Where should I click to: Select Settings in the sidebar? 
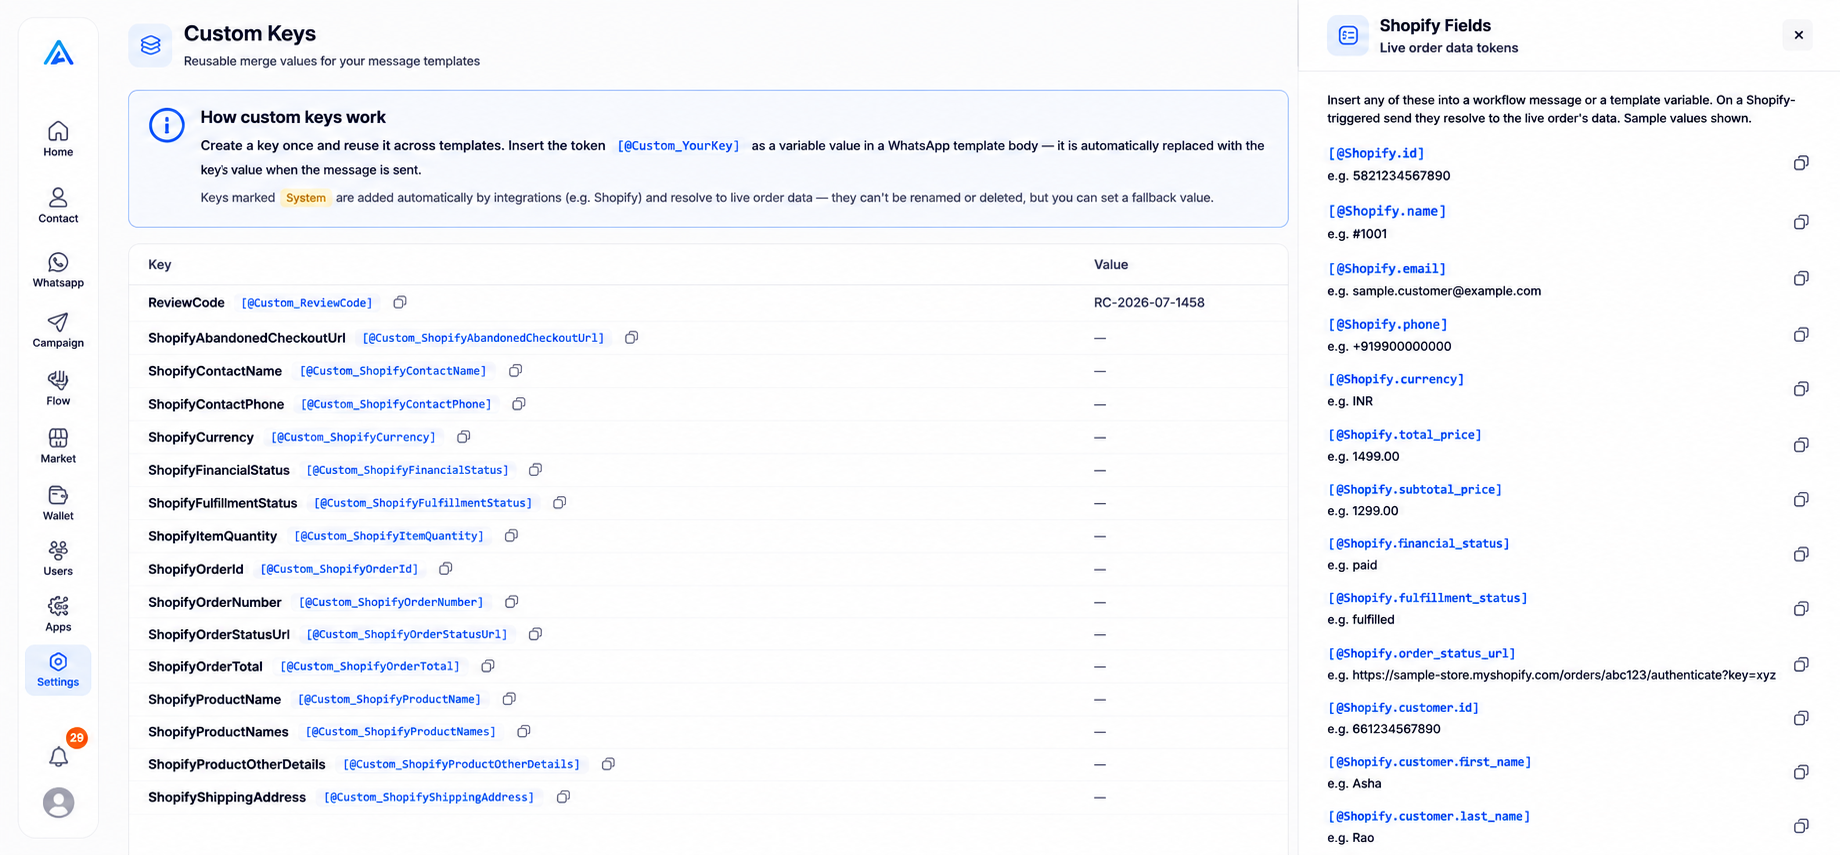[58, 670]
